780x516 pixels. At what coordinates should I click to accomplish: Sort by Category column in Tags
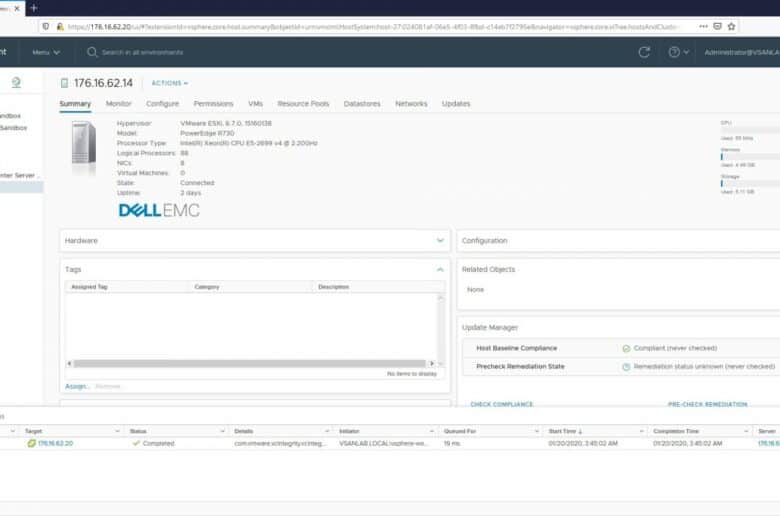[207, 287]
